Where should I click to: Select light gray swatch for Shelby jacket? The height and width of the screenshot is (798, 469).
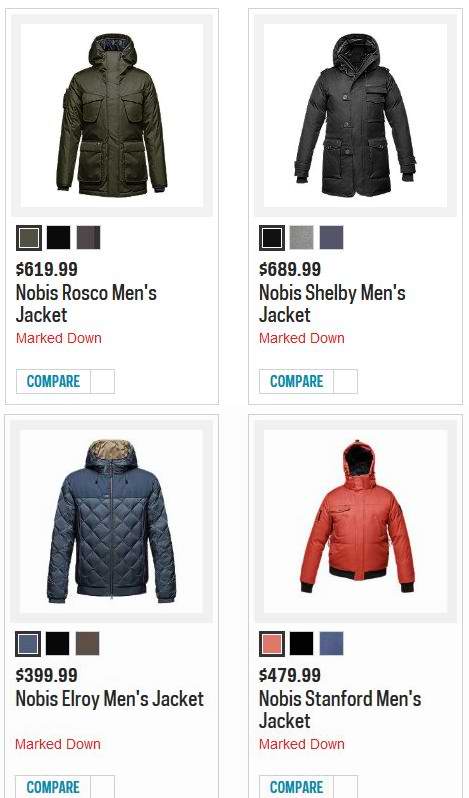coord(302,238)
